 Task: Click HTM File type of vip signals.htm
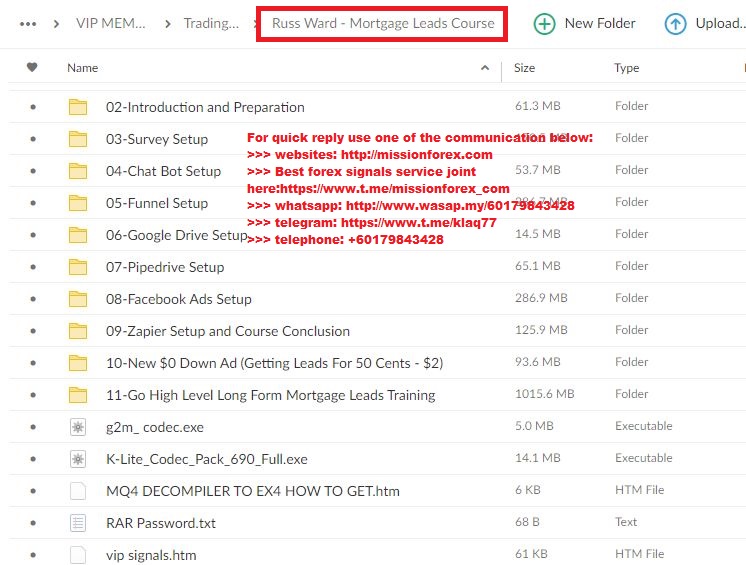(x=639, y=554)
